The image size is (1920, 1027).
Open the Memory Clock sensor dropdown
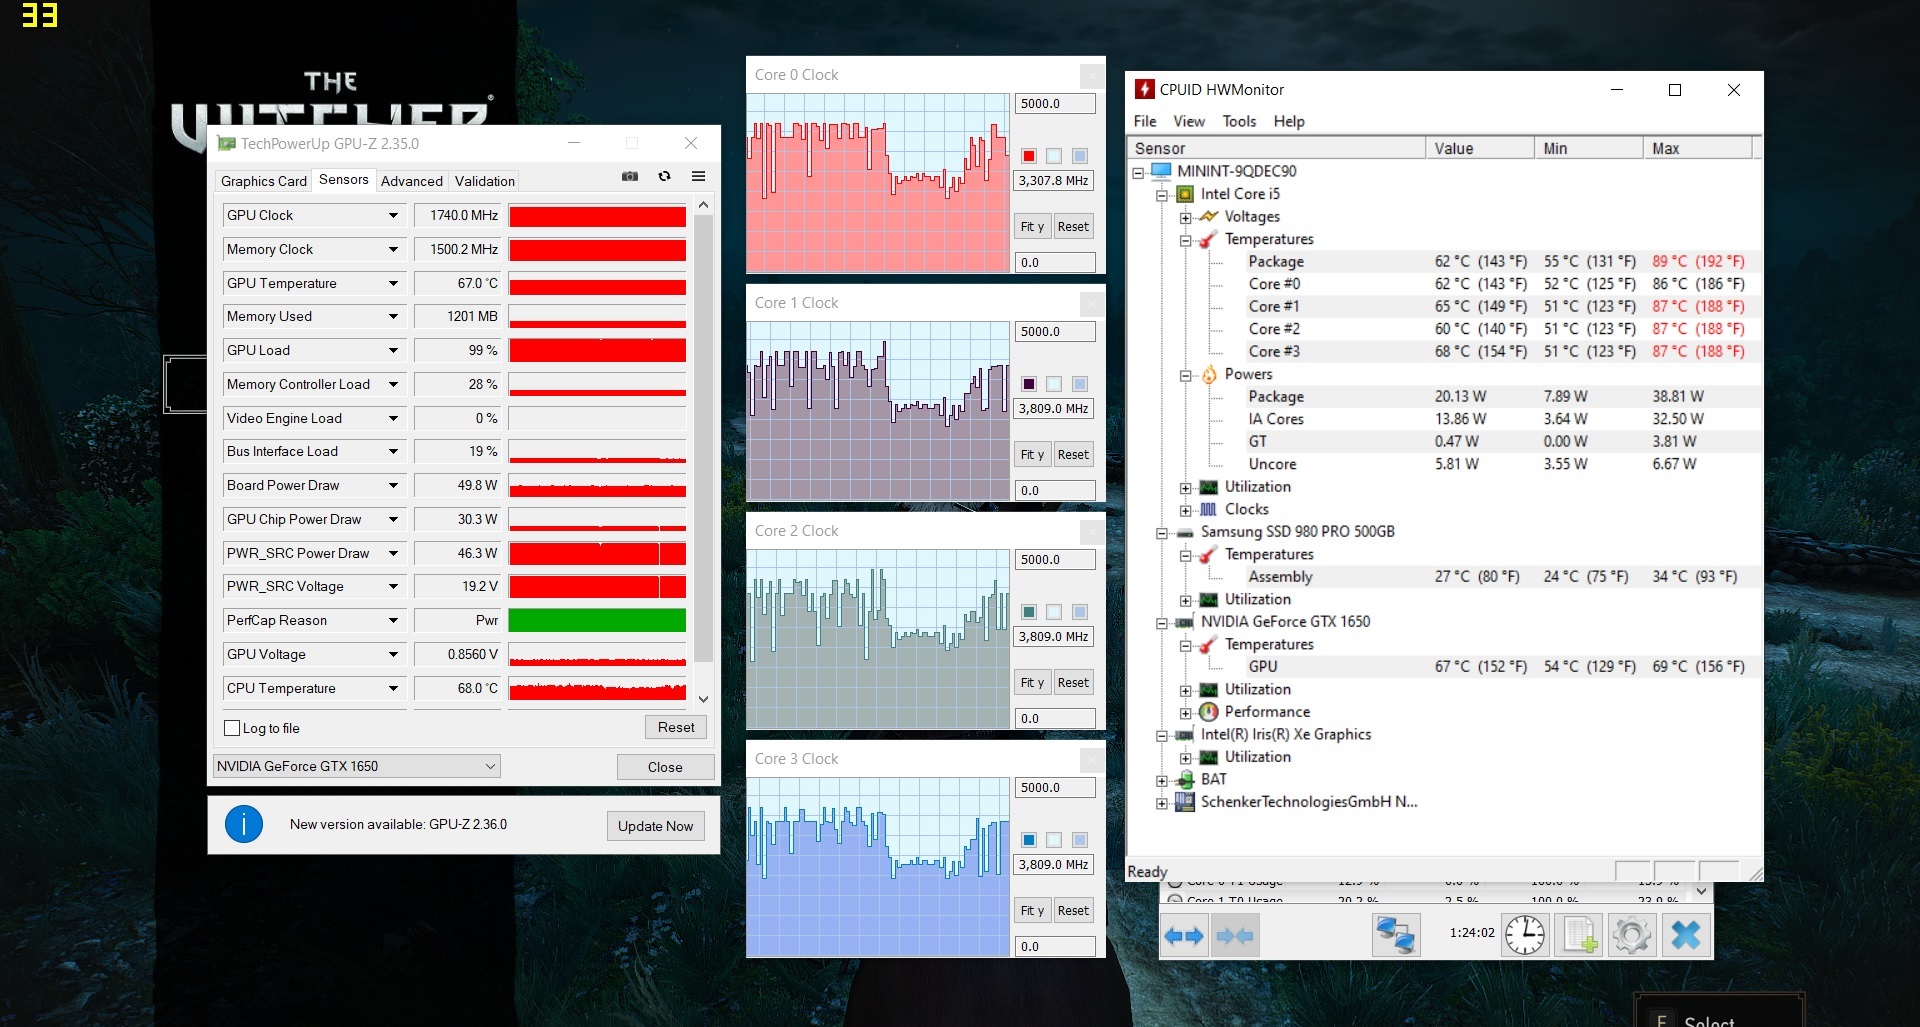393,249
